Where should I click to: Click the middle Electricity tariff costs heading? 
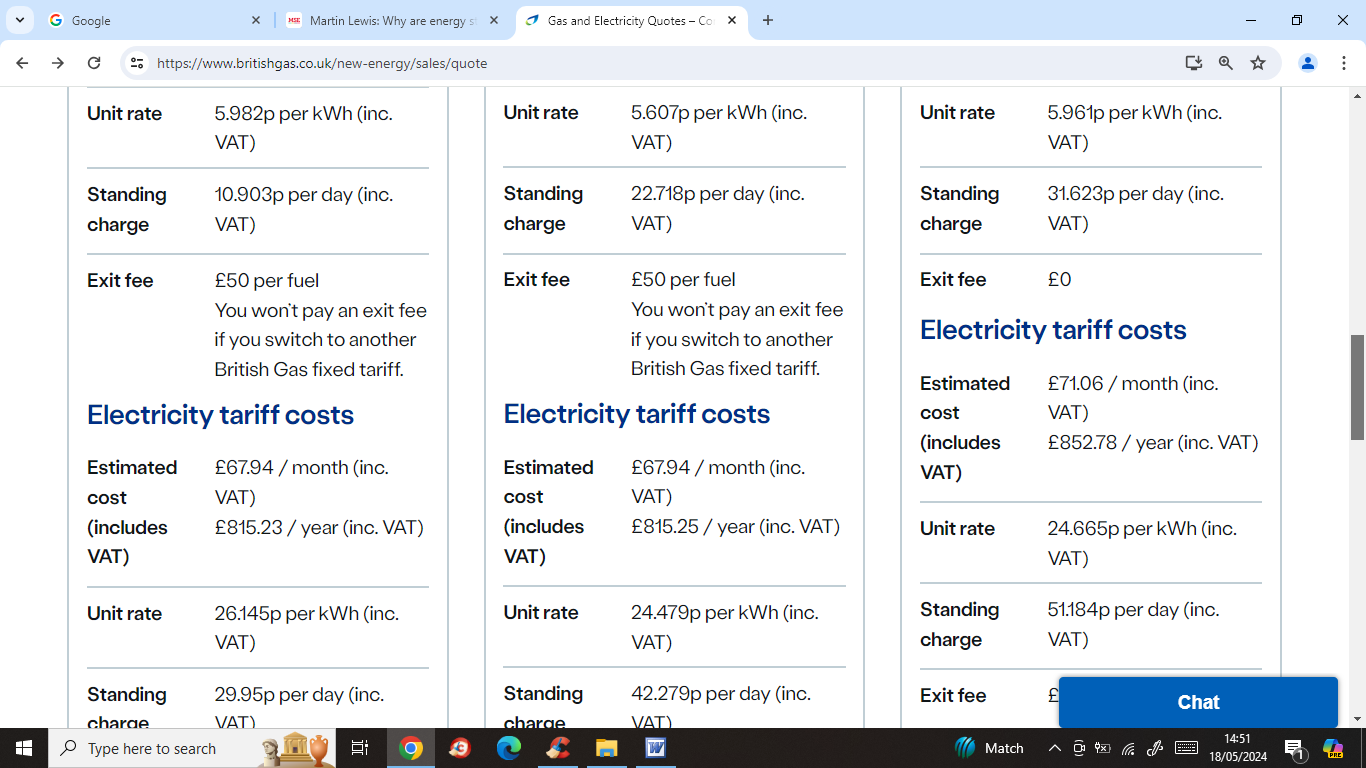coord(637,414)
